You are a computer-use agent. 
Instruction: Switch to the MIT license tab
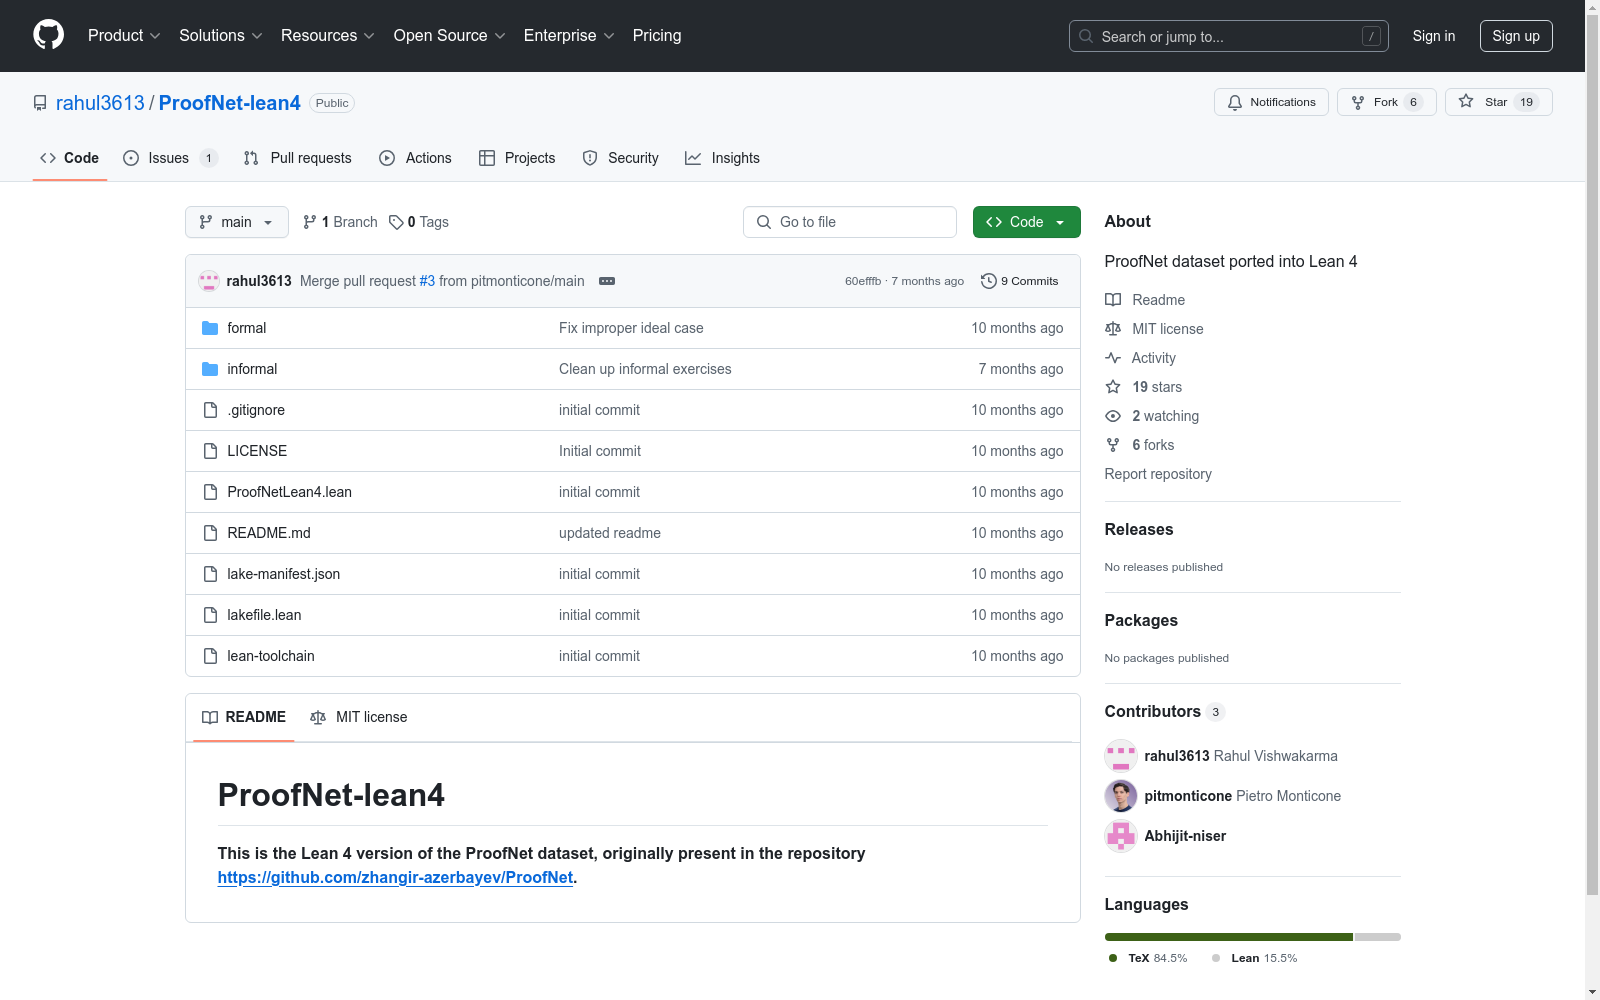click(359, 717)
